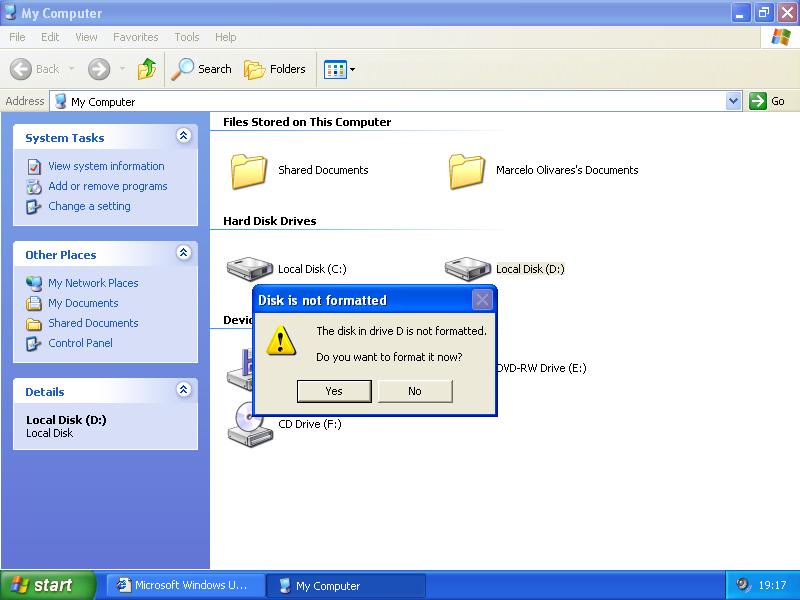Click the My Computer taskbar button
This screenshot has width=800, height=600.
(345, 585)
